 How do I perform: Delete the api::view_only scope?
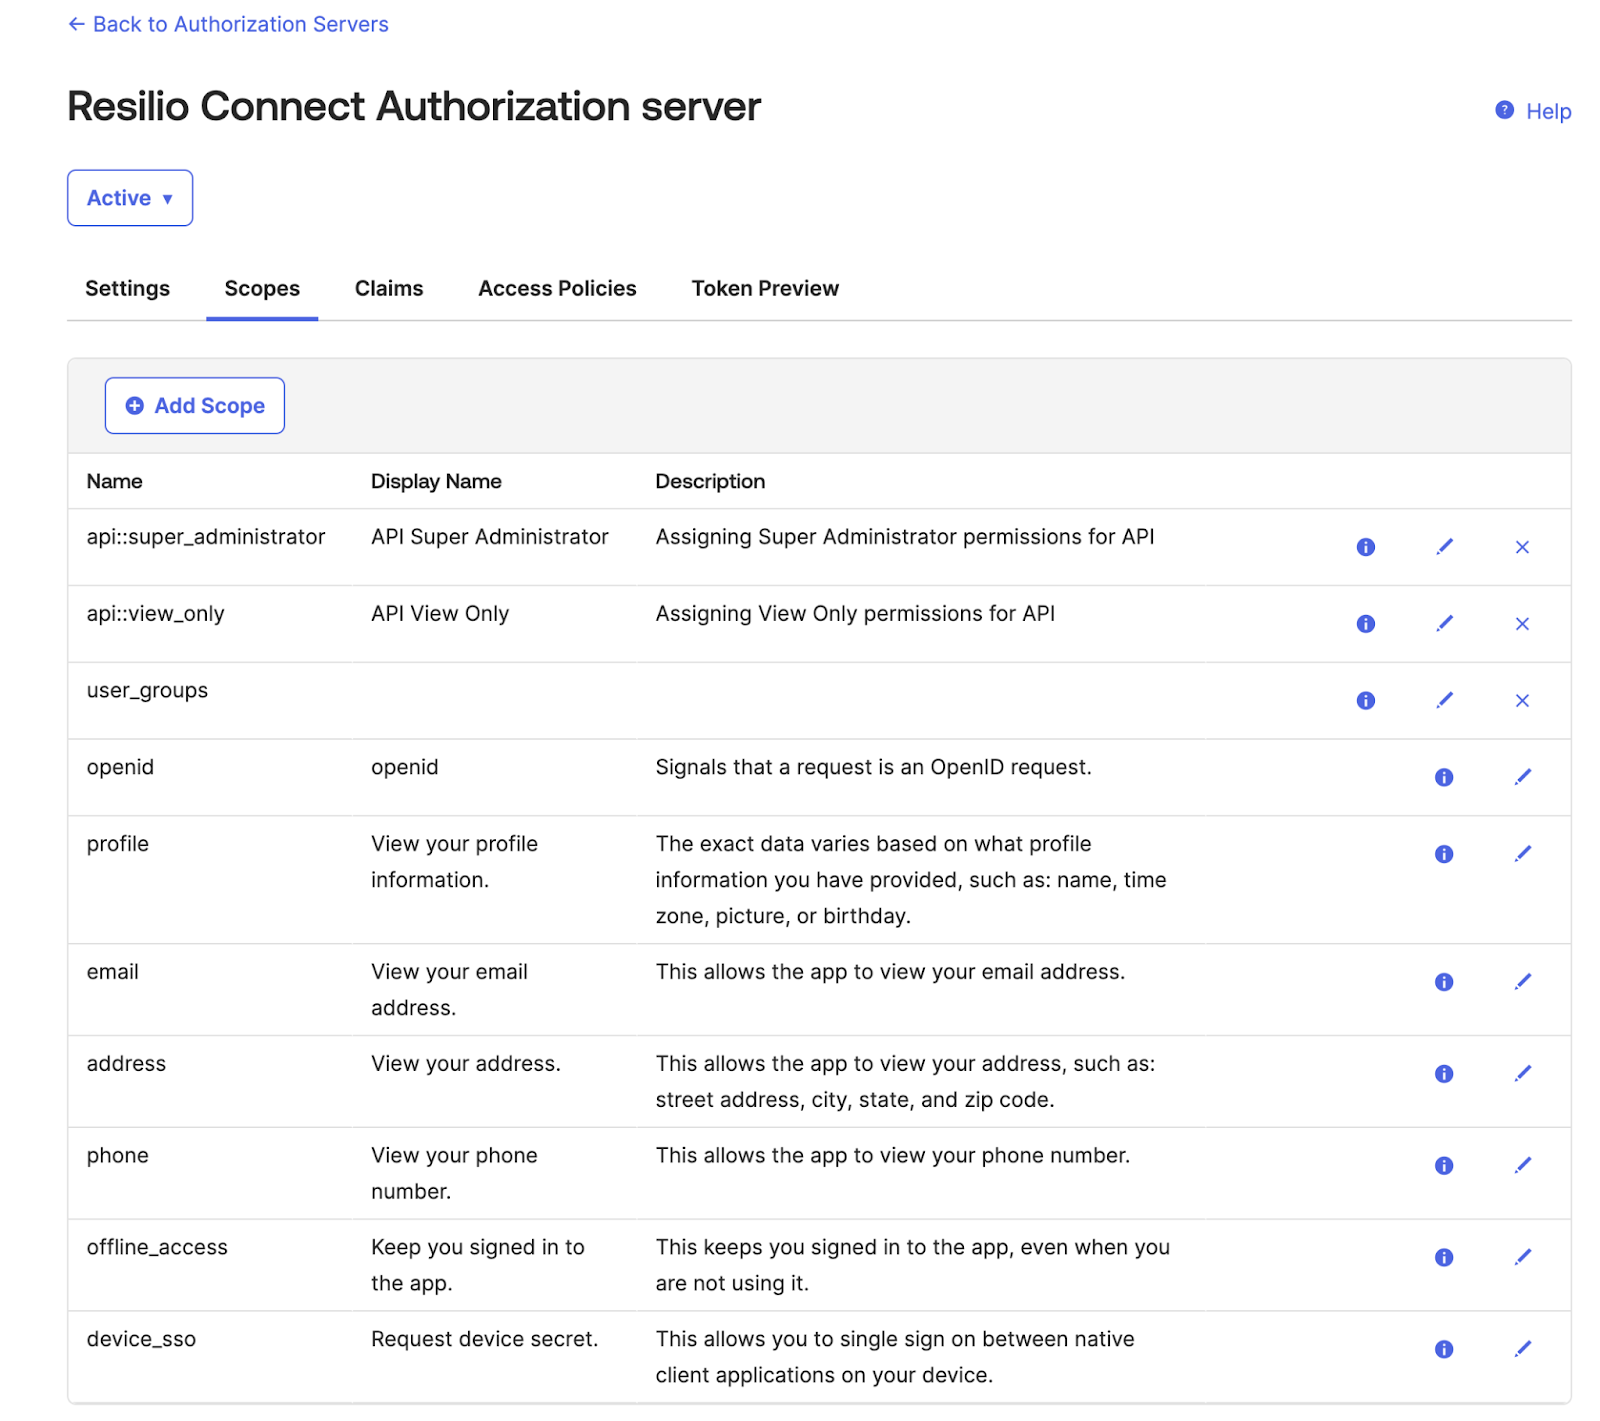click(1522, 624)
